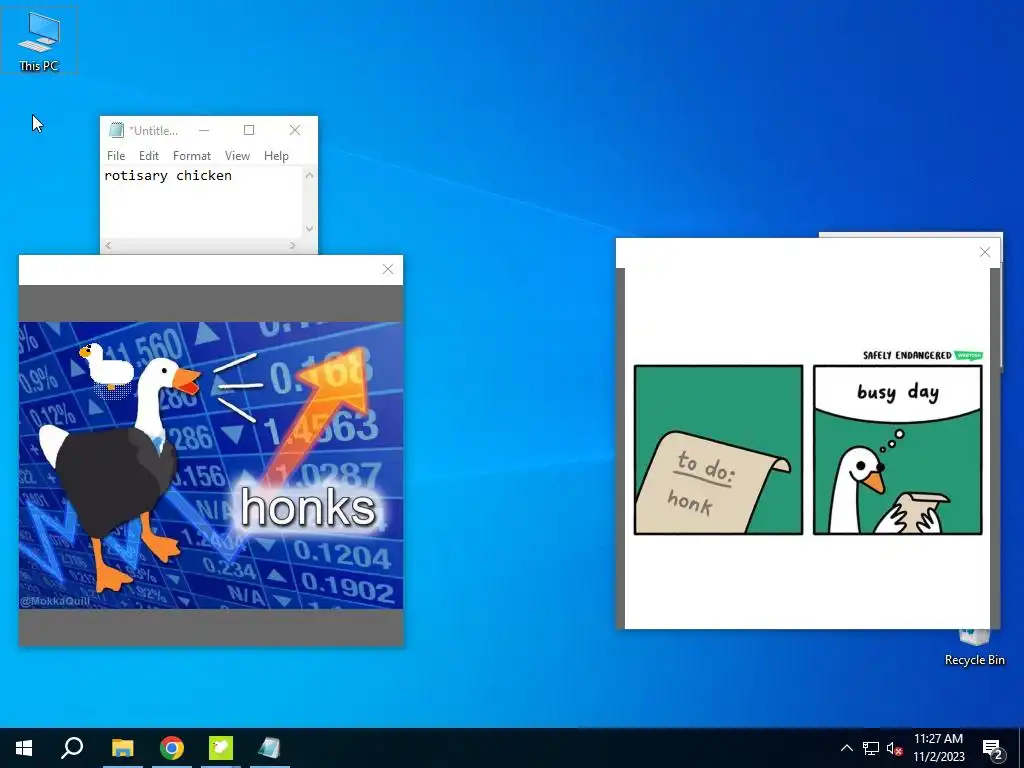
Task: Click the honks goose meme image
Action: [211, 465]
